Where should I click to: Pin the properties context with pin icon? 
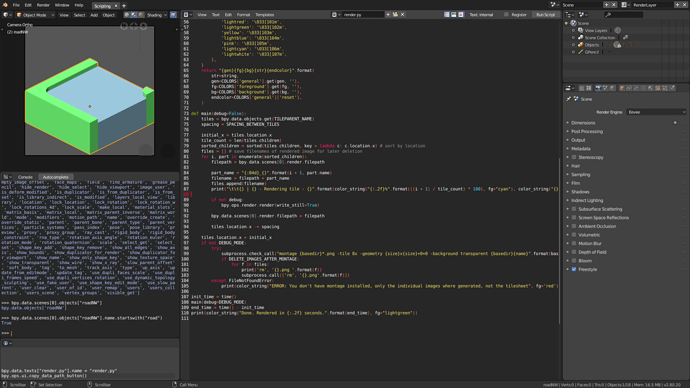tap(569, 99)
